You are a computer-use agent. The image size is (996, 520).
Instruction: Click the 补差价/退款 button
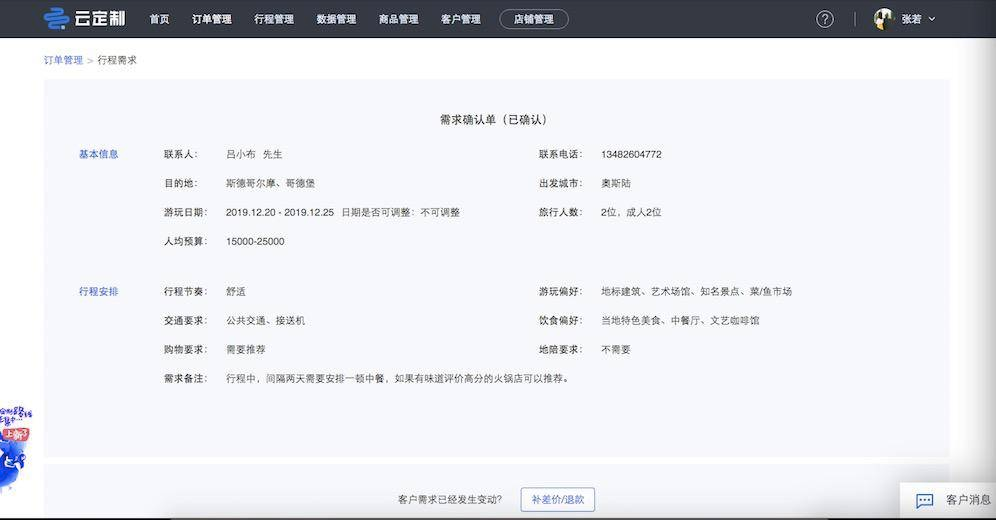tap(557, 499)
